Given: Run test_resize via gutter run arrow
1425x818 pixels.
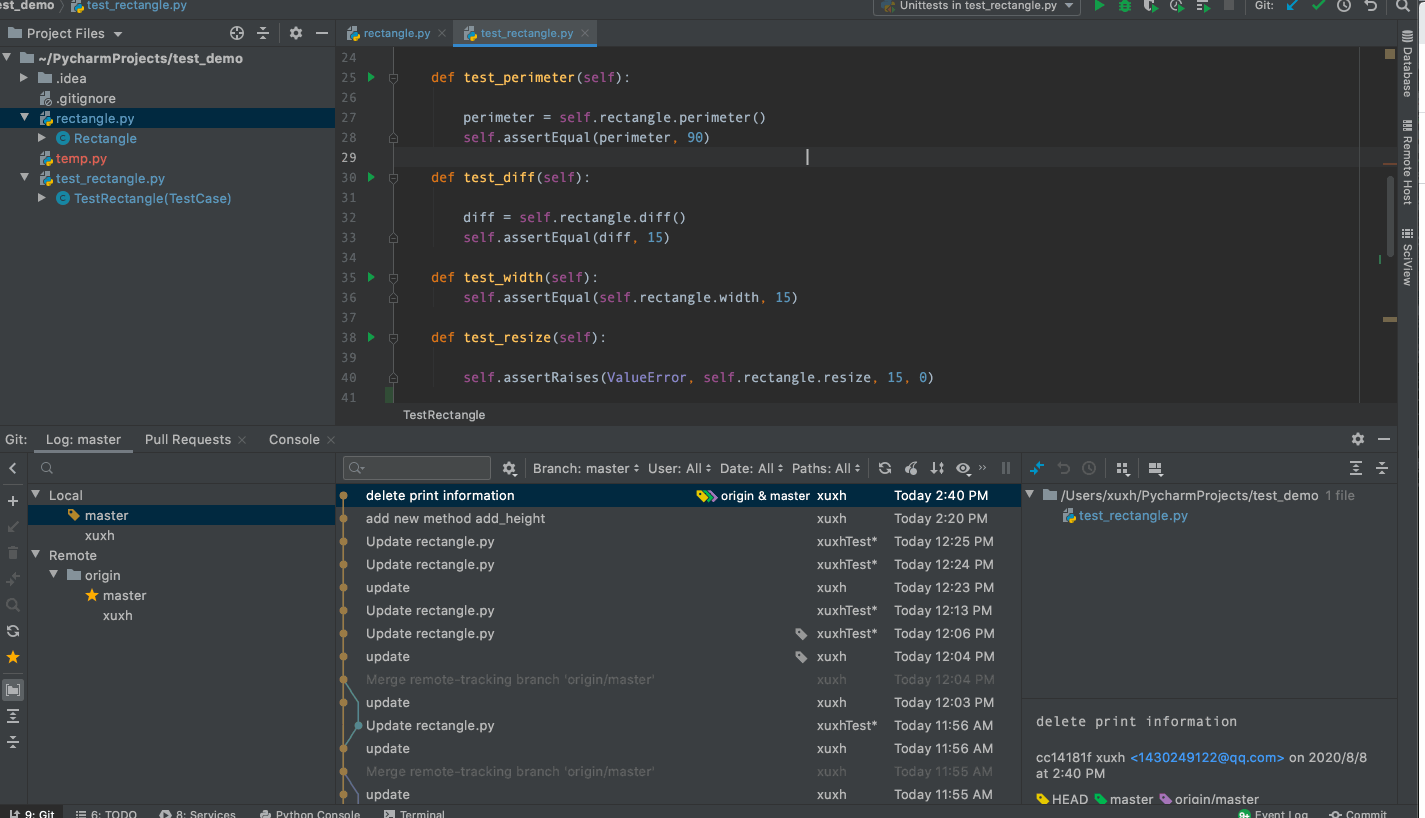Looking at the screenshot, I should pos(371,337).
